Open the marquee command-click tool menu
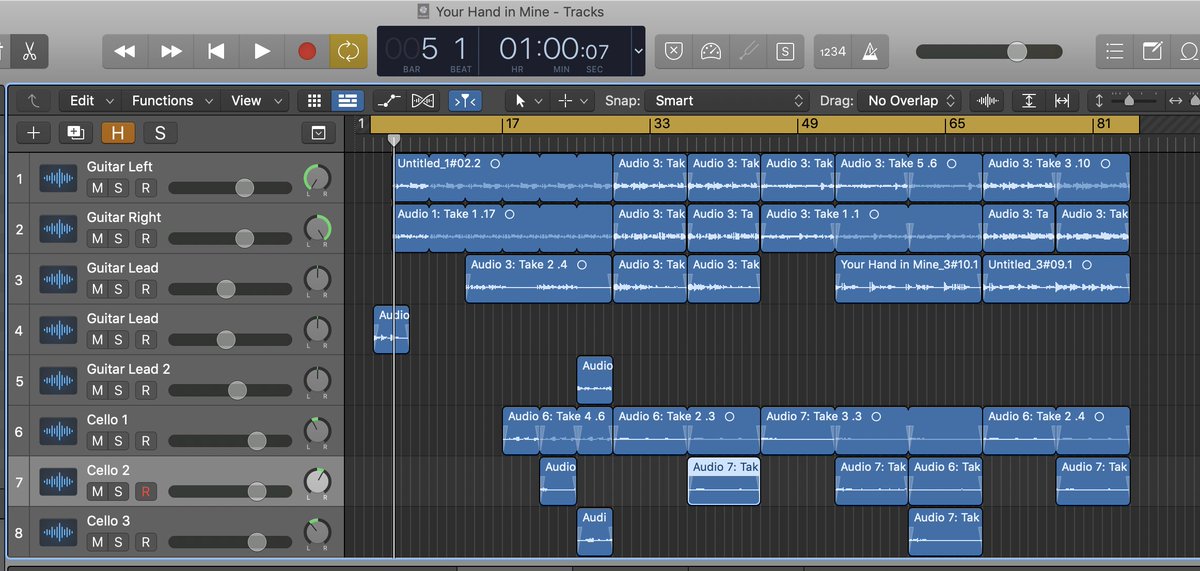 573,100
